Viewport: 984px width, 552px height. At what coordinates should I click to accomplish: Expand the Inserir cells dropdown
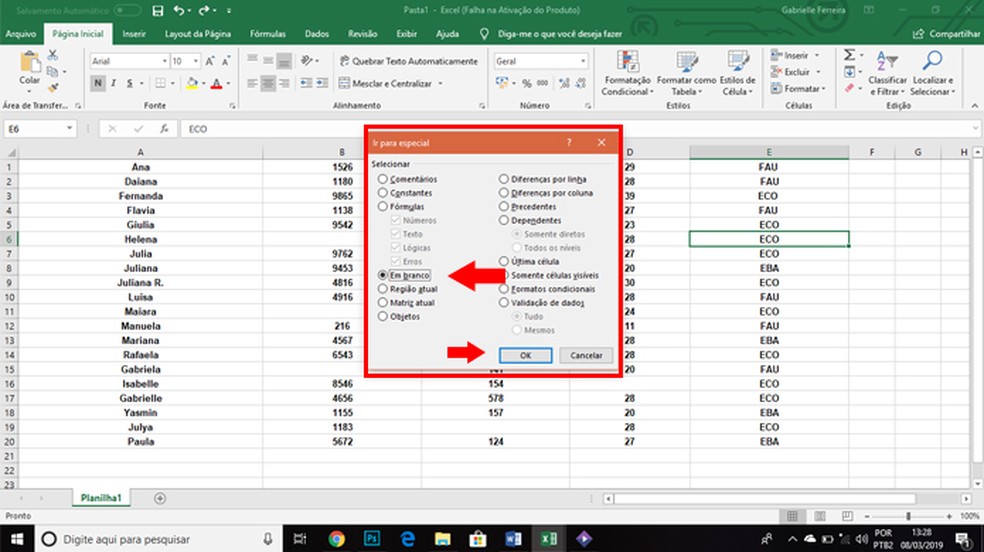(816, 55)
